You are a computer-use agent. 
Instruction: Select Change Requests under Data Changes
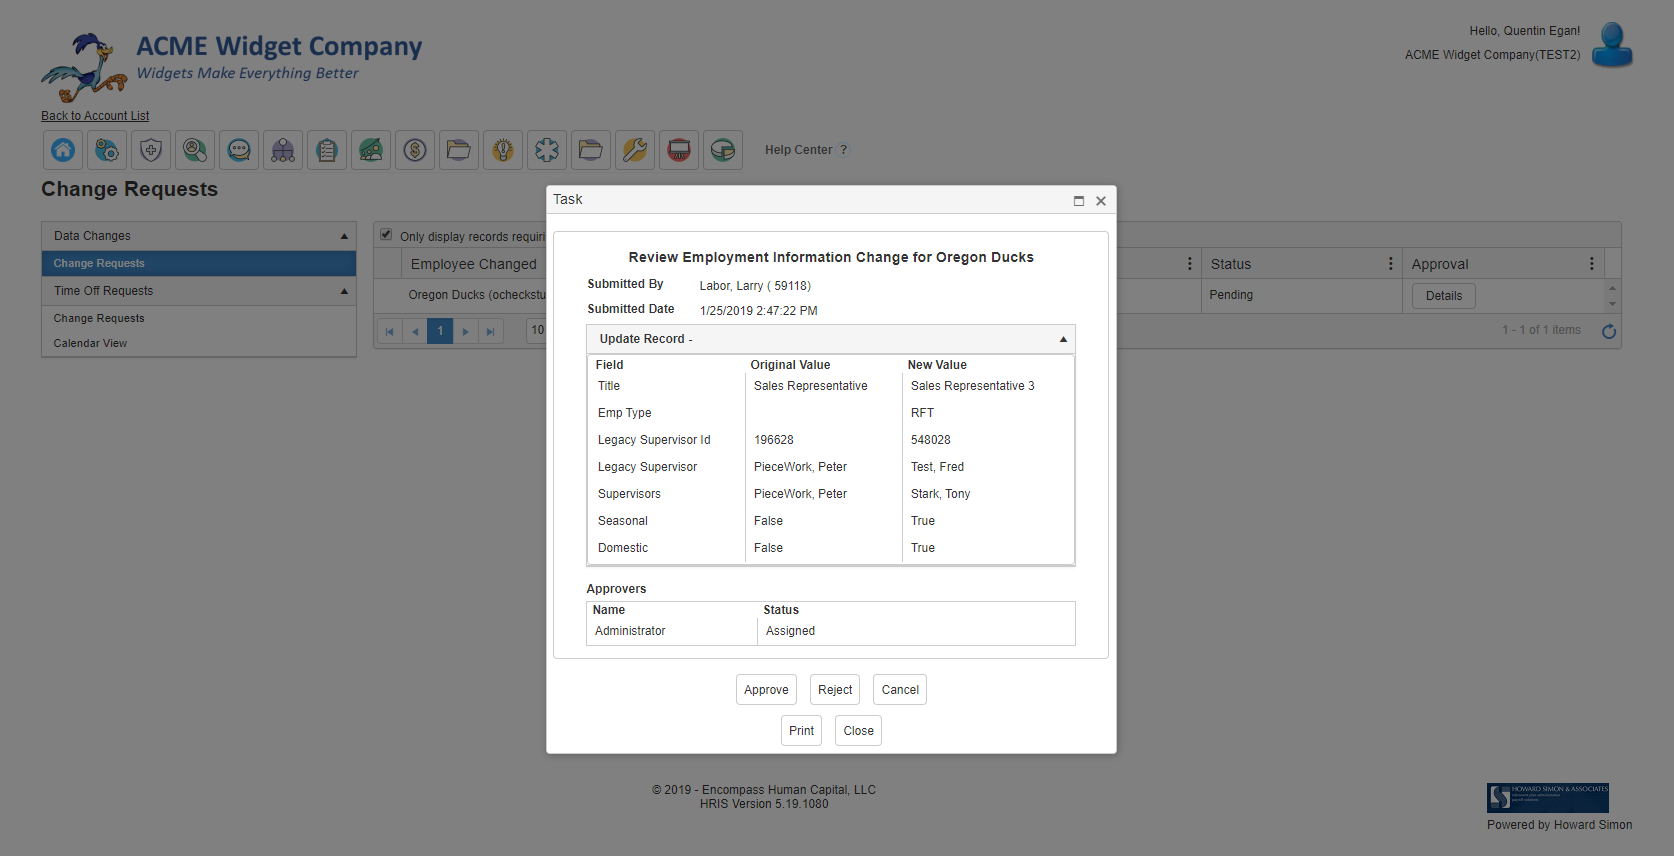click(199, 263)
